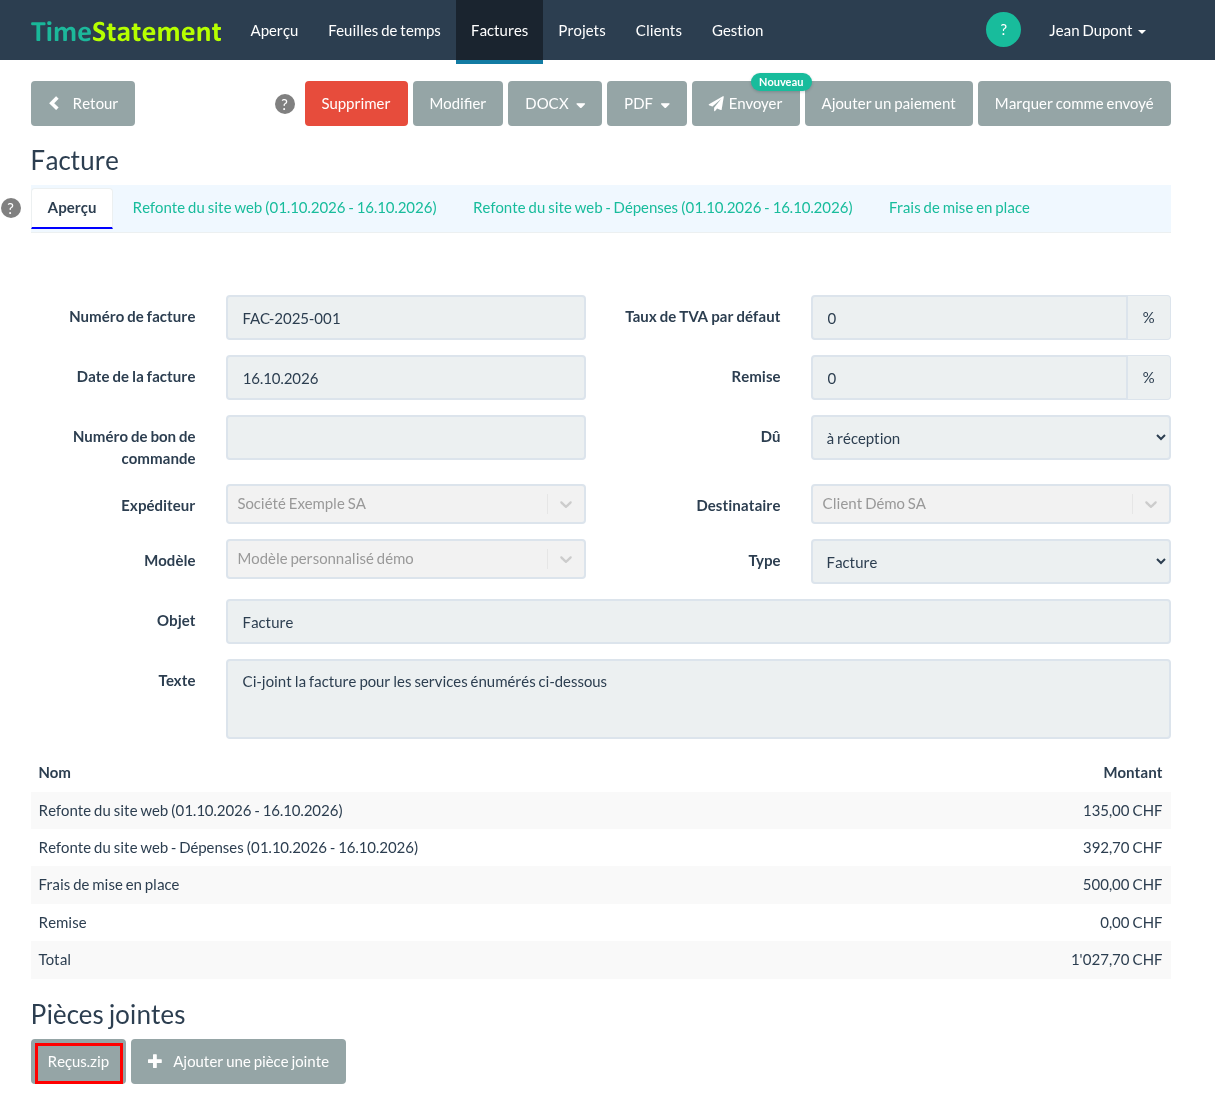This screenshot has height=1103, width=1215.
Task: Click the Texte textarea
Action: (698, 699)
